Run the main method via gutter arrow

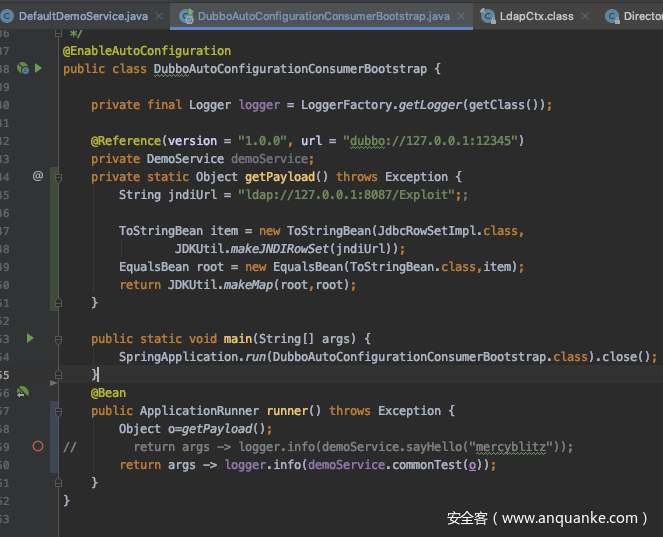pos(30,338)
